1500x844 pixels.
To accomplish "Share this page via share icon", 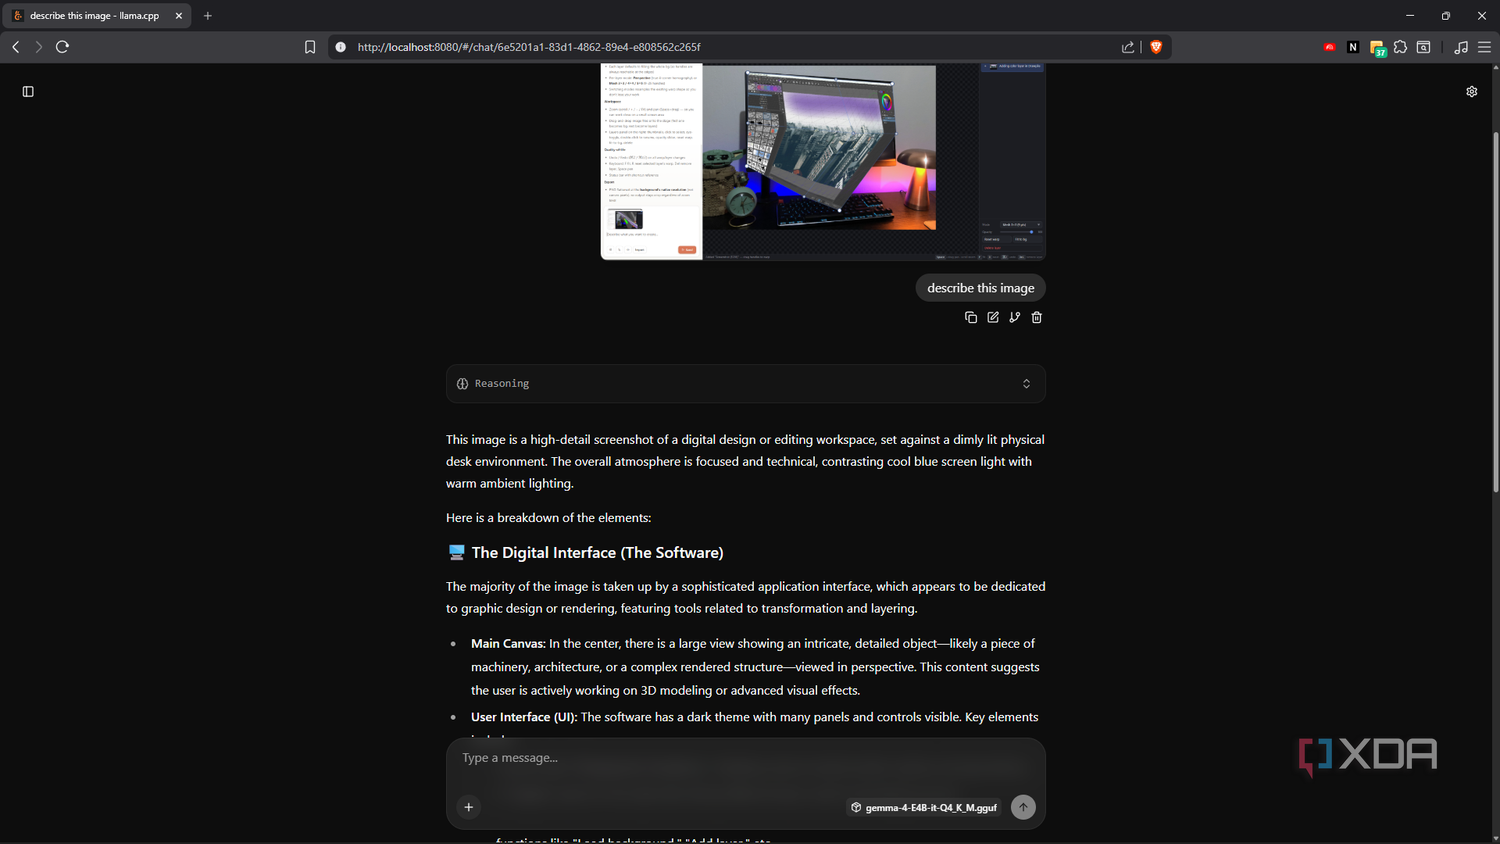I will pos(1128,47).
